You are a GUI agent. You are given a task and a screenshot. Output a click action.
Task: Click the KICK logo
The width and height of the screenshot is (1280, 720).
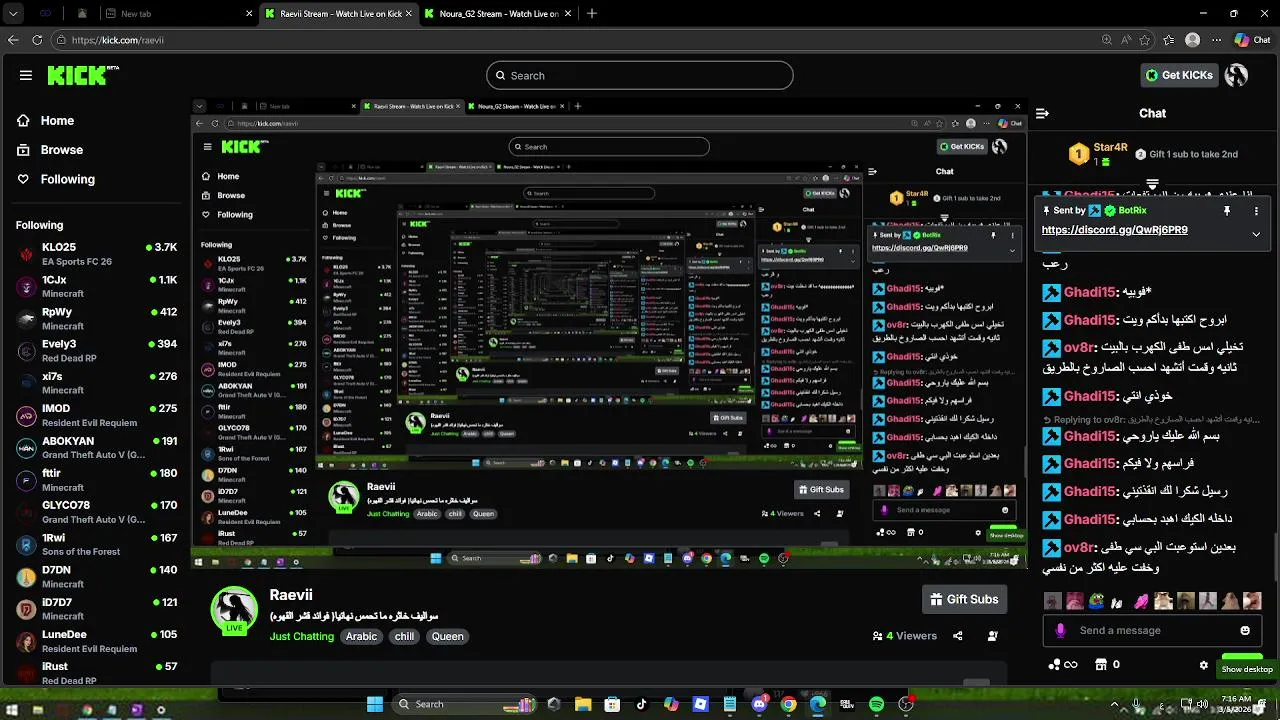(83, 75)
